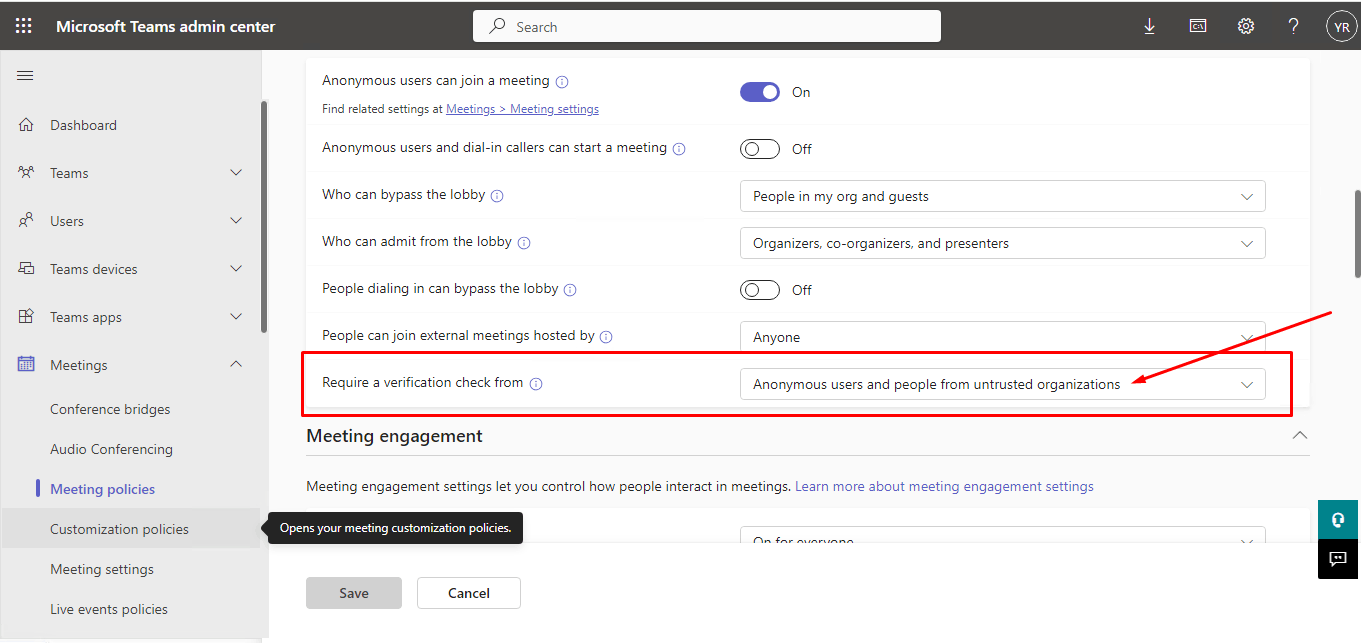Go to Dashboard
Image resolution: width=1361 pixels, height=643 pixels.
[83, 125]
